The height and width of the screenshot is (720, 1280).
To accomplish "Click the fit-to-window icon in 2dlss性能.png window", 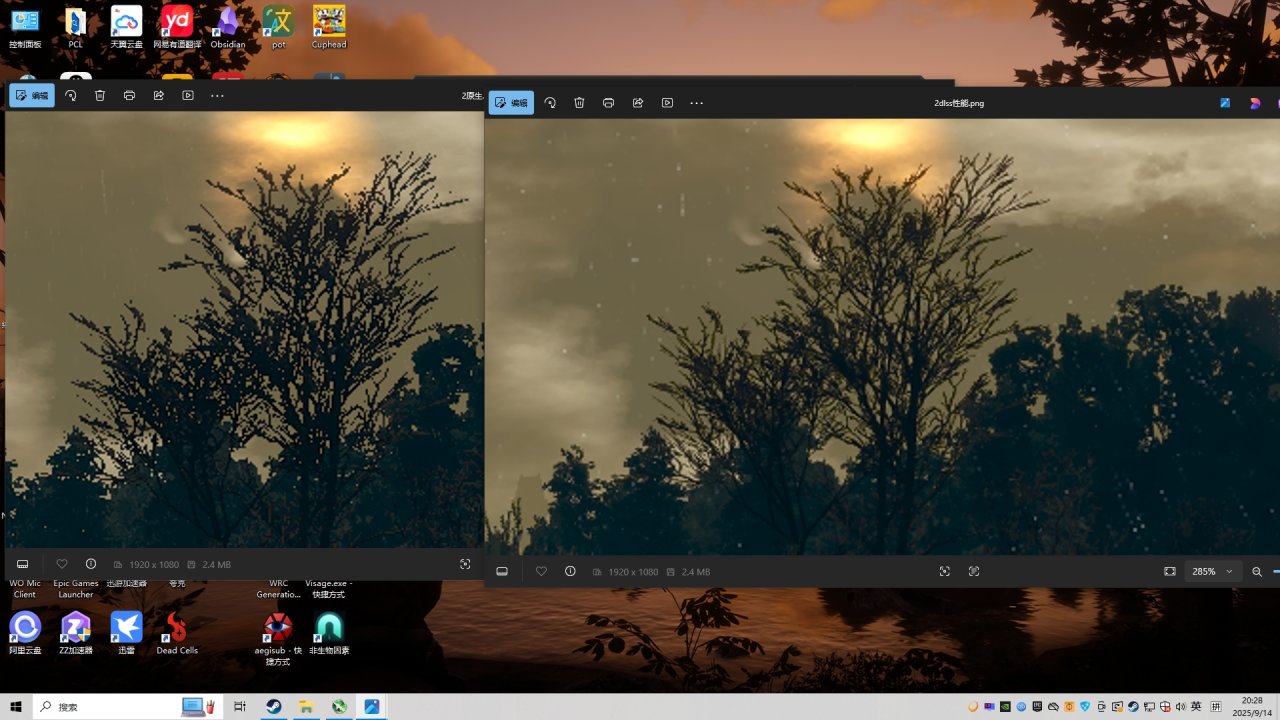I will [x=944, y=571].
